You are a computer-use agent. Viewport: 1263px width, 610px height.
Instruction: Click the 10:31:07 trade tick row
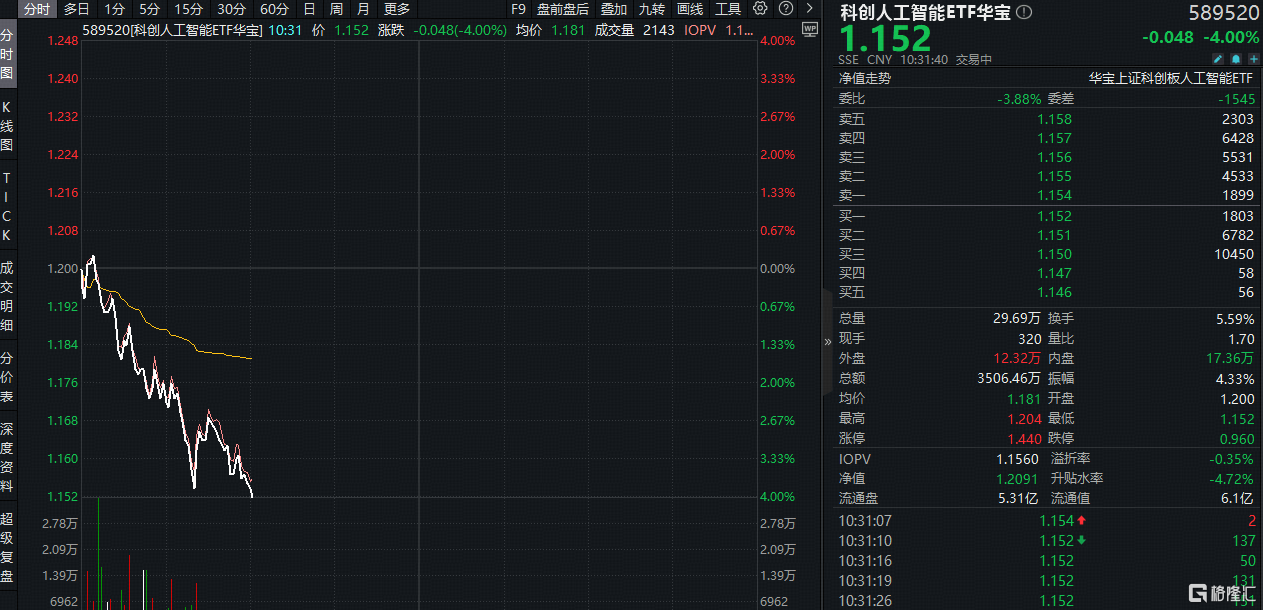point(1048,521)
